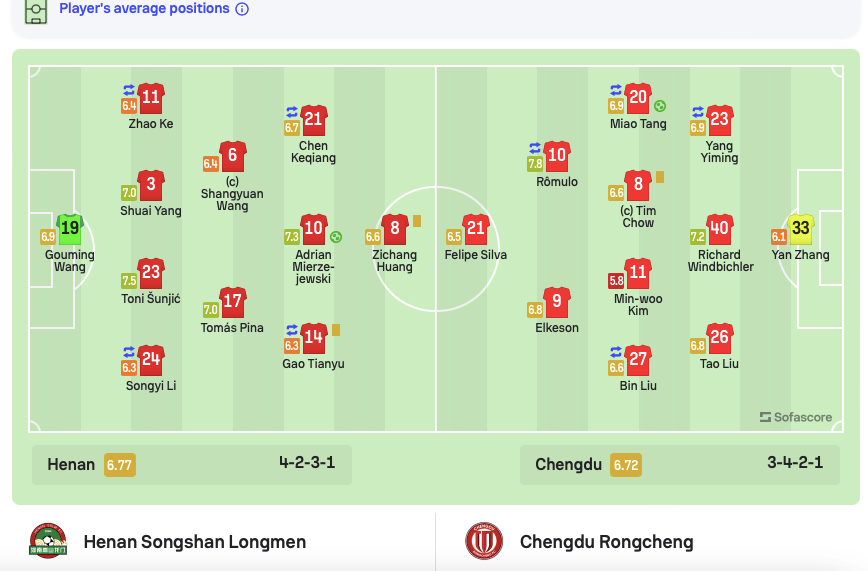Click Gouming Wang's green goalkeeper jersey
Viewport: 868px width, 571px height.
click(x=70, y=229)
